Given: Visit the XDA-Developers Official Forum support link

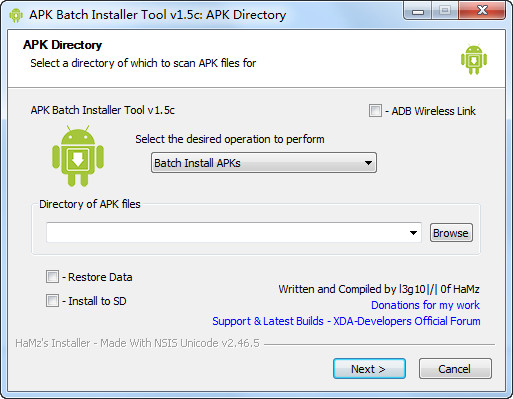Looking at the screenshot, I should [x=346, y=321].
